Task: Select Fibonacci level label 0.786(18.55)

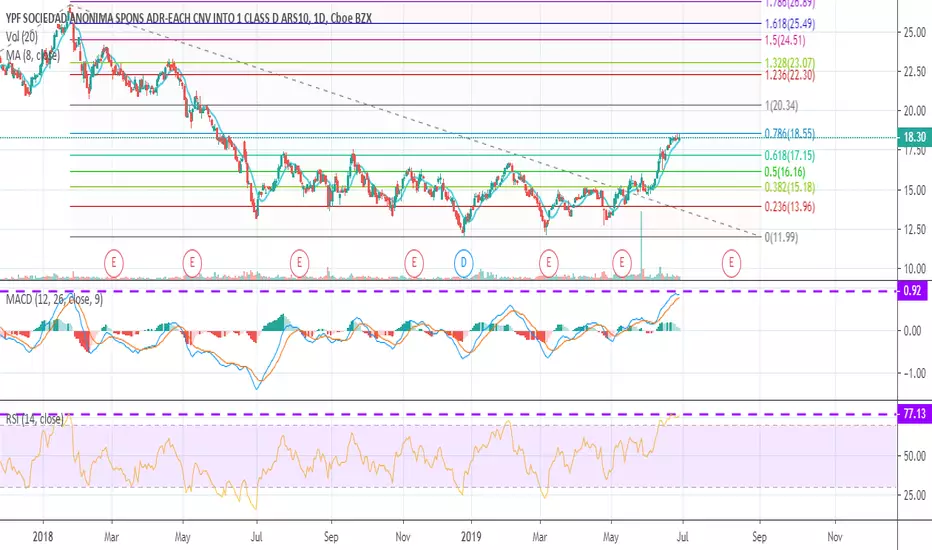Action: coord(790,134)
